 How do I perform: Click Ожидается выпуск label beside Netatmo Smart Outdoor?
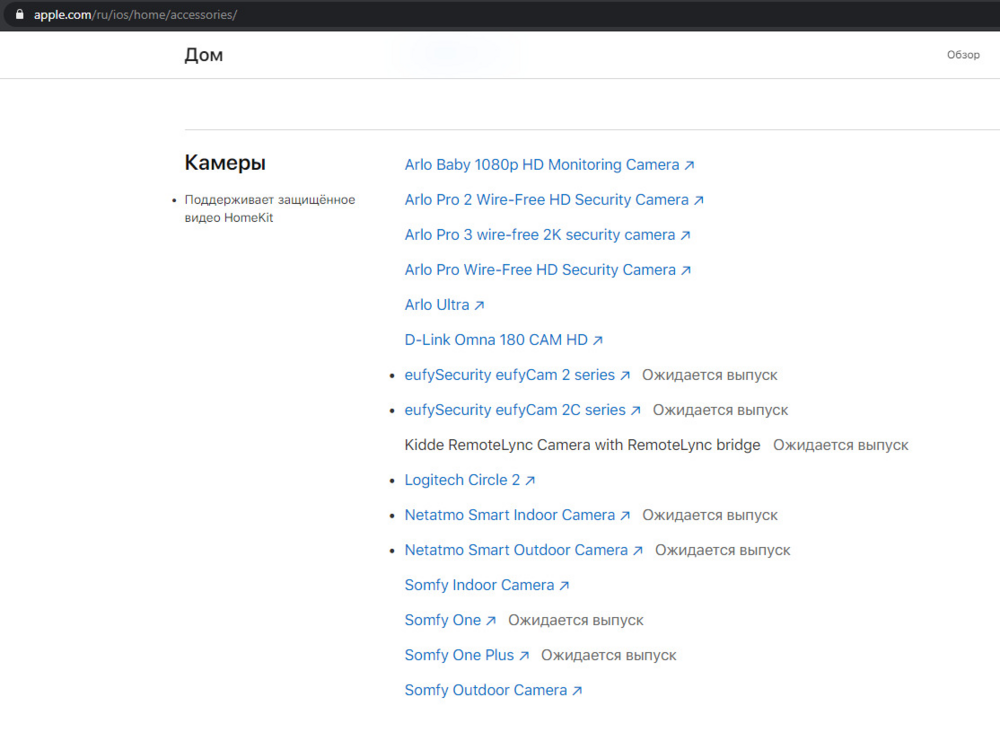coord(723,550)
